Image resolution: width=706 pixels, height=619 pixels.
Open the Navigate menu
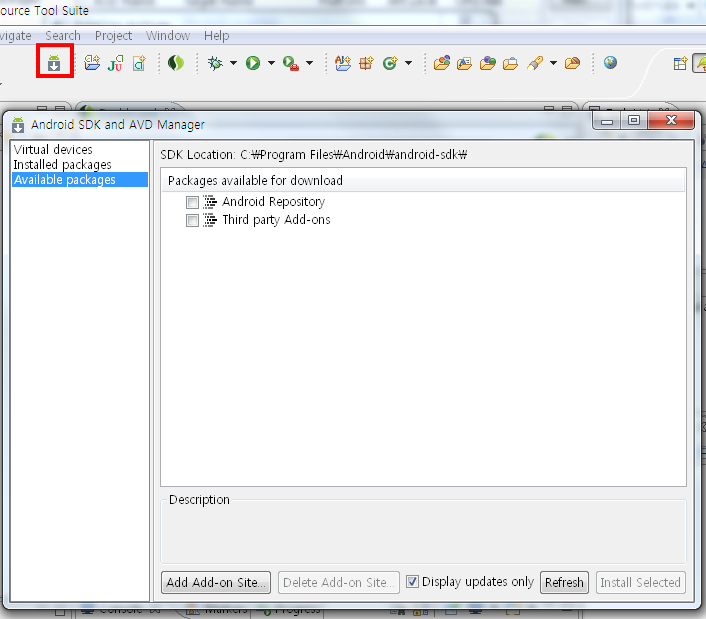(x=15, y=36)
